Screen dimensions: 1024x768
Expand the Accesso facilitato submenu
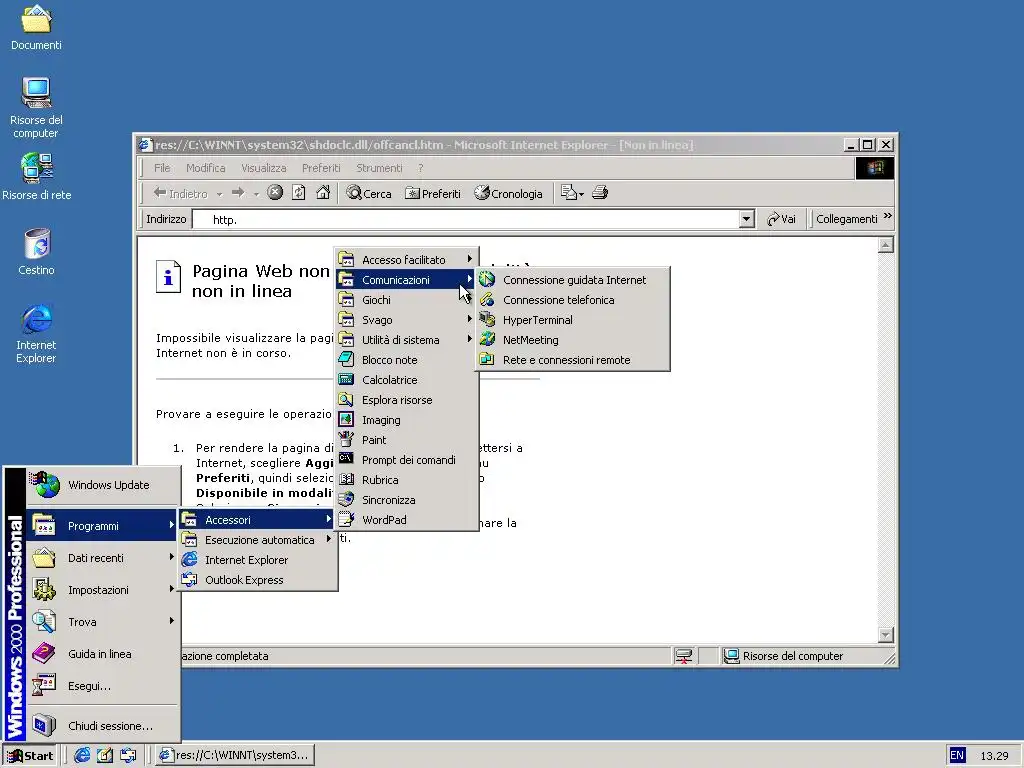click(406, 259)
